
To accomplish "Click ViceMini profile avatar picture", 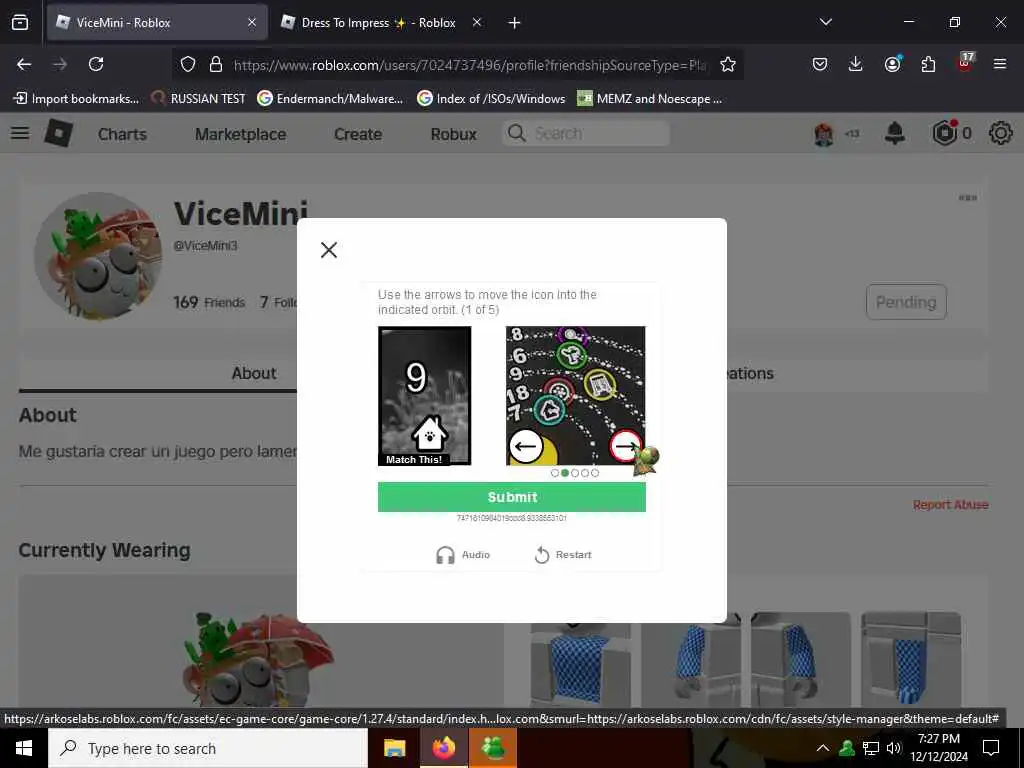I will (x=98, y=256).
